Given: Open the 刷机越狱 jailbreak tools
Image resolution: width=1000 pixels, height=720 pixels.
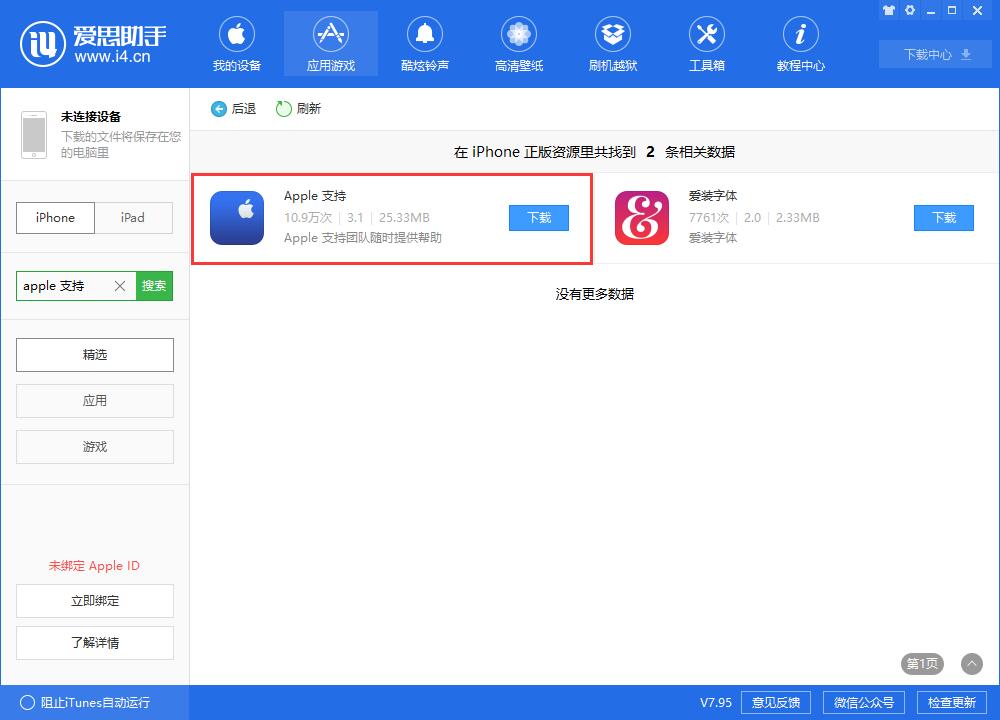Looking at the screenshot, I should click(612, 43).
